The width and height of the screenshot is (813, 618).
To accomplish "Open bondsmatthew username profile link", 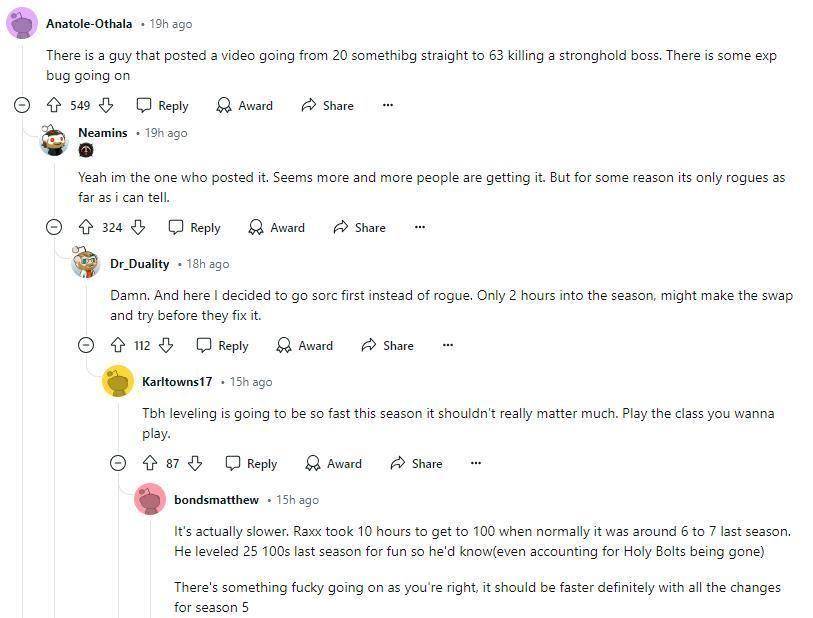I will 216,499.
